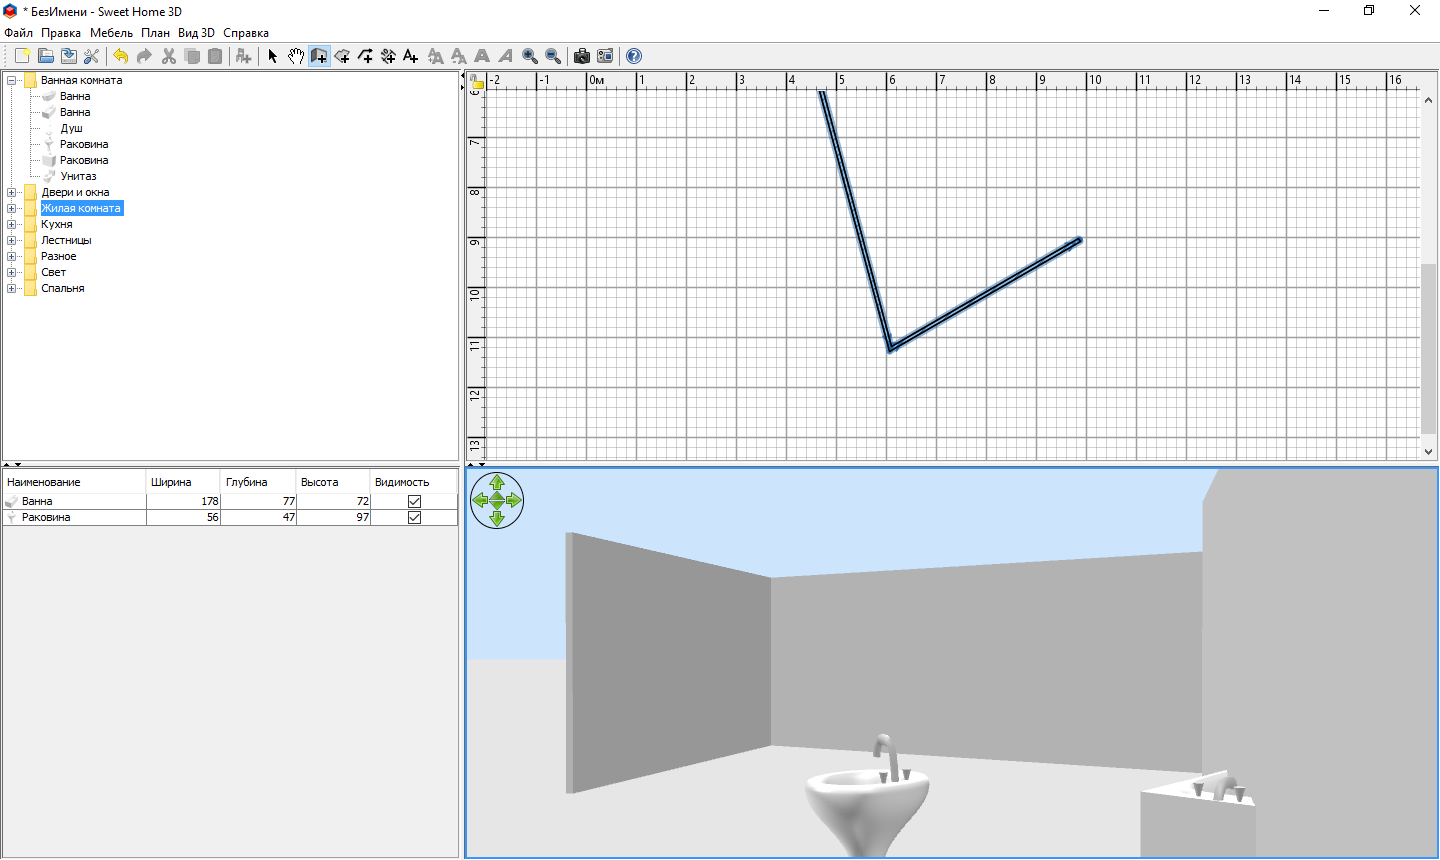Copy the selection using the toolbar copy icon

[x=192, y=56]
